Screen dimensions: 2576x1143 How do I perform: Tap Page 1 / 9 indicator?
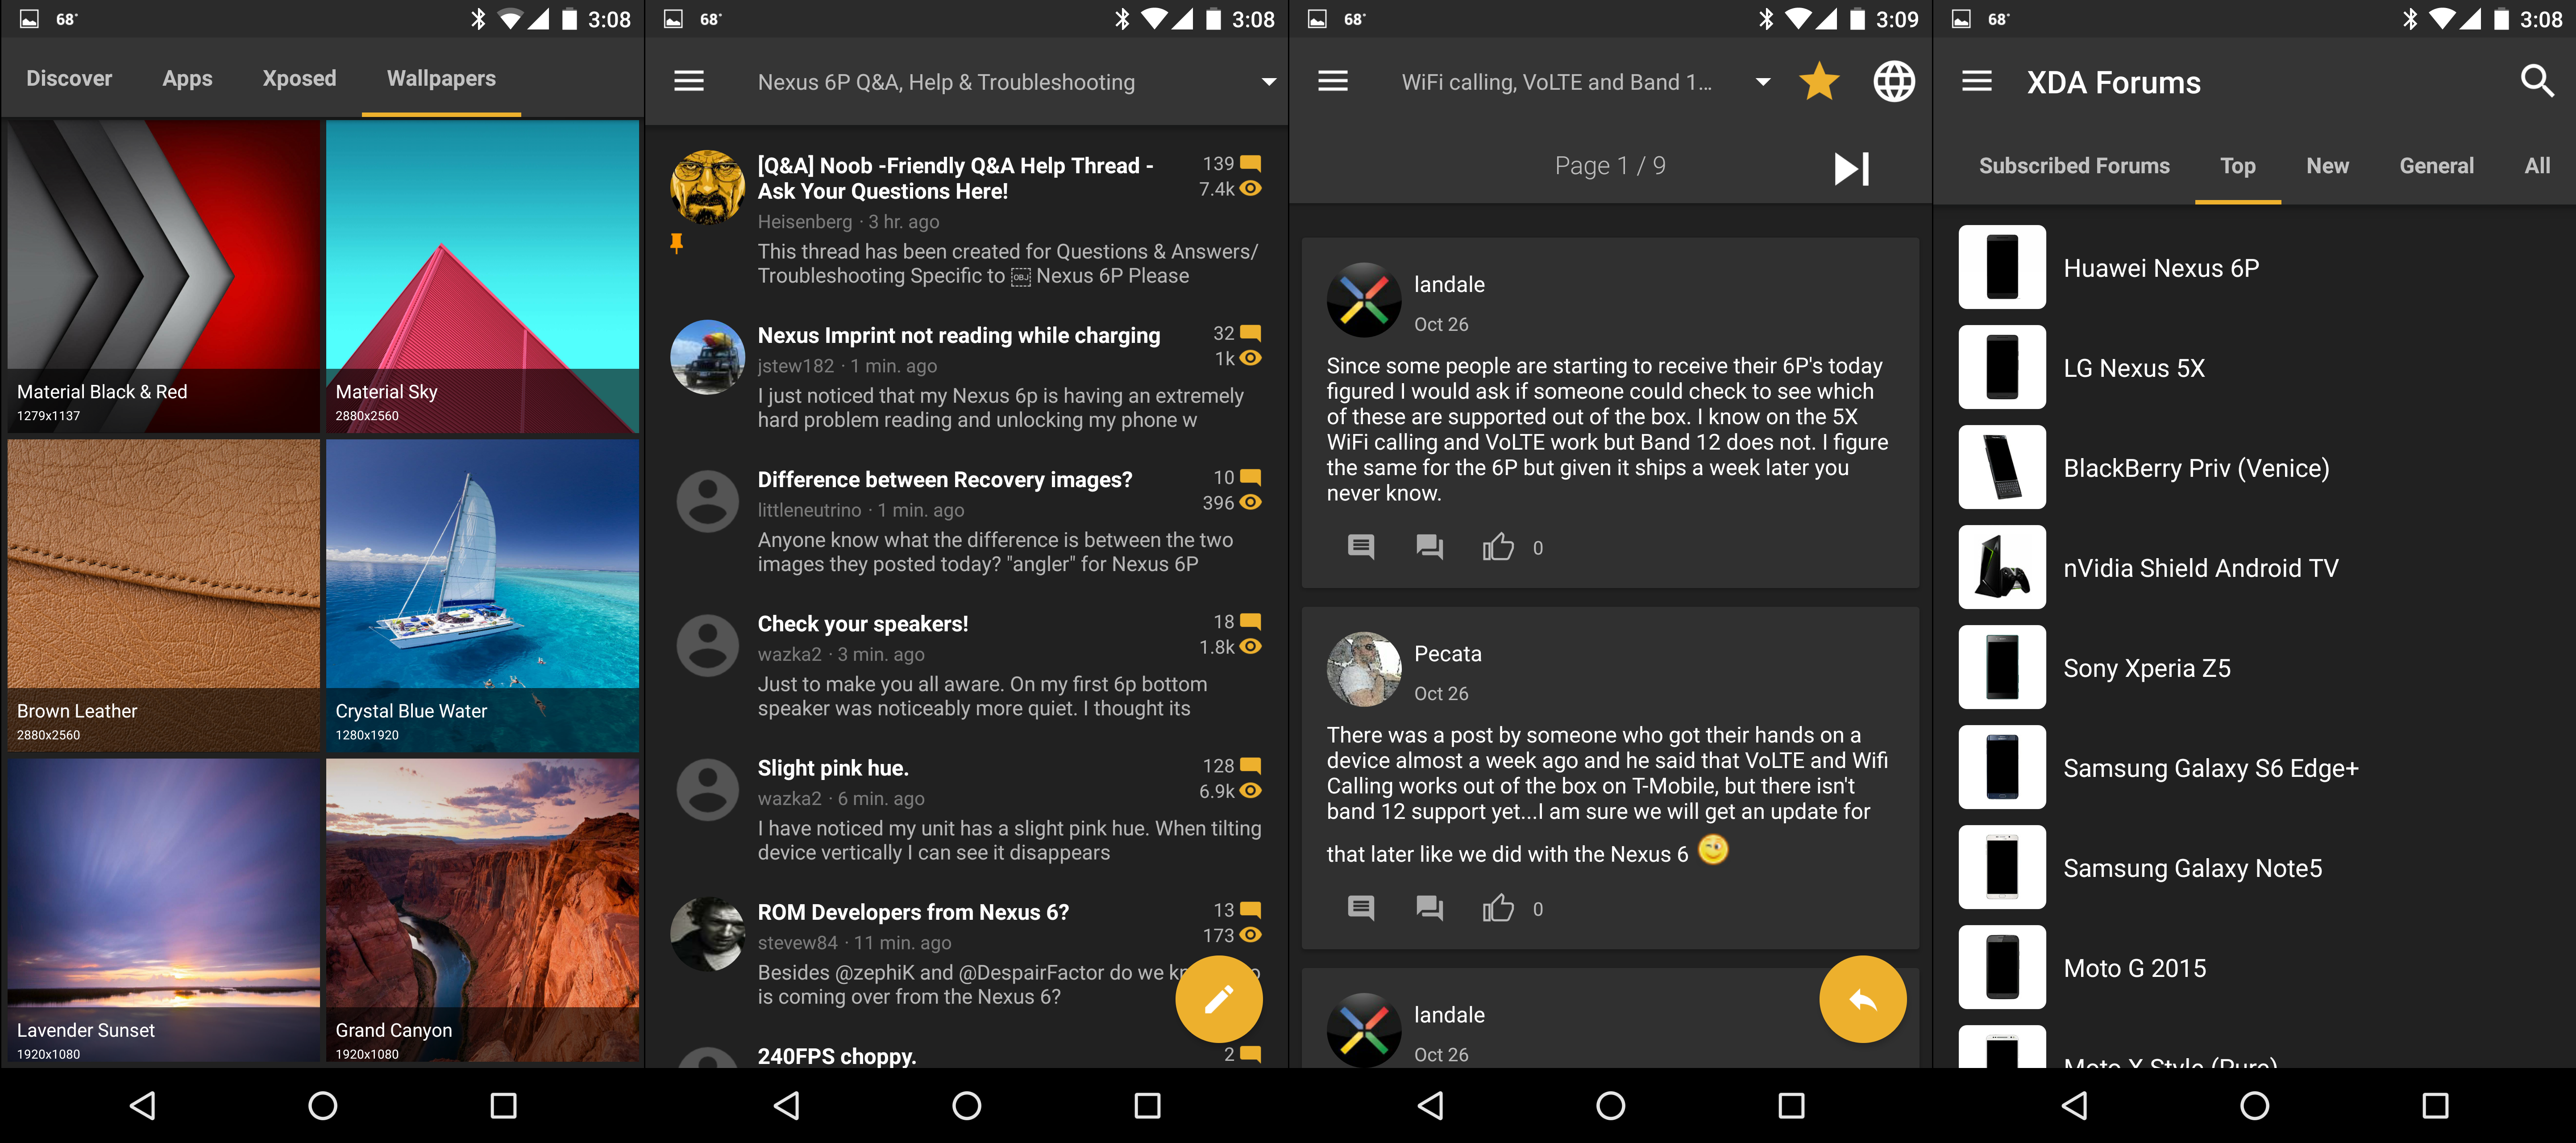pos(1610,166)
